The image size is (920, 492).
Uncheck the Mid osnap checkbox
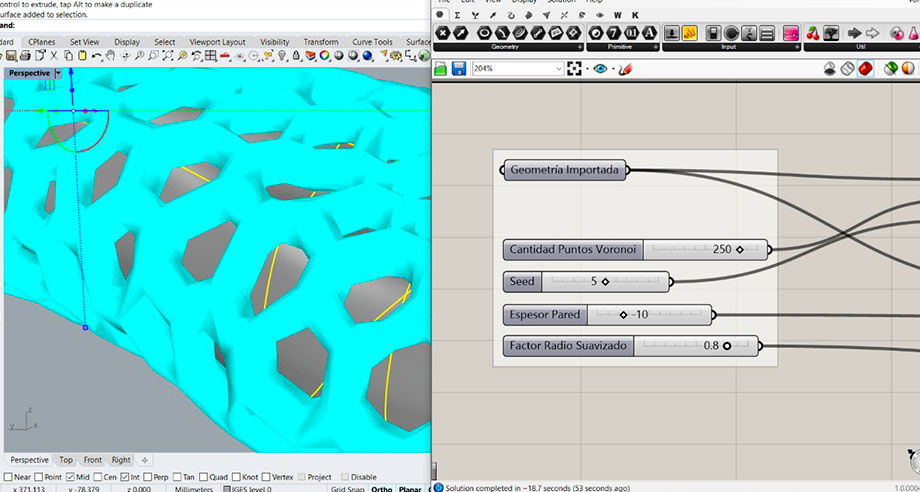click(x=71, y=477)
